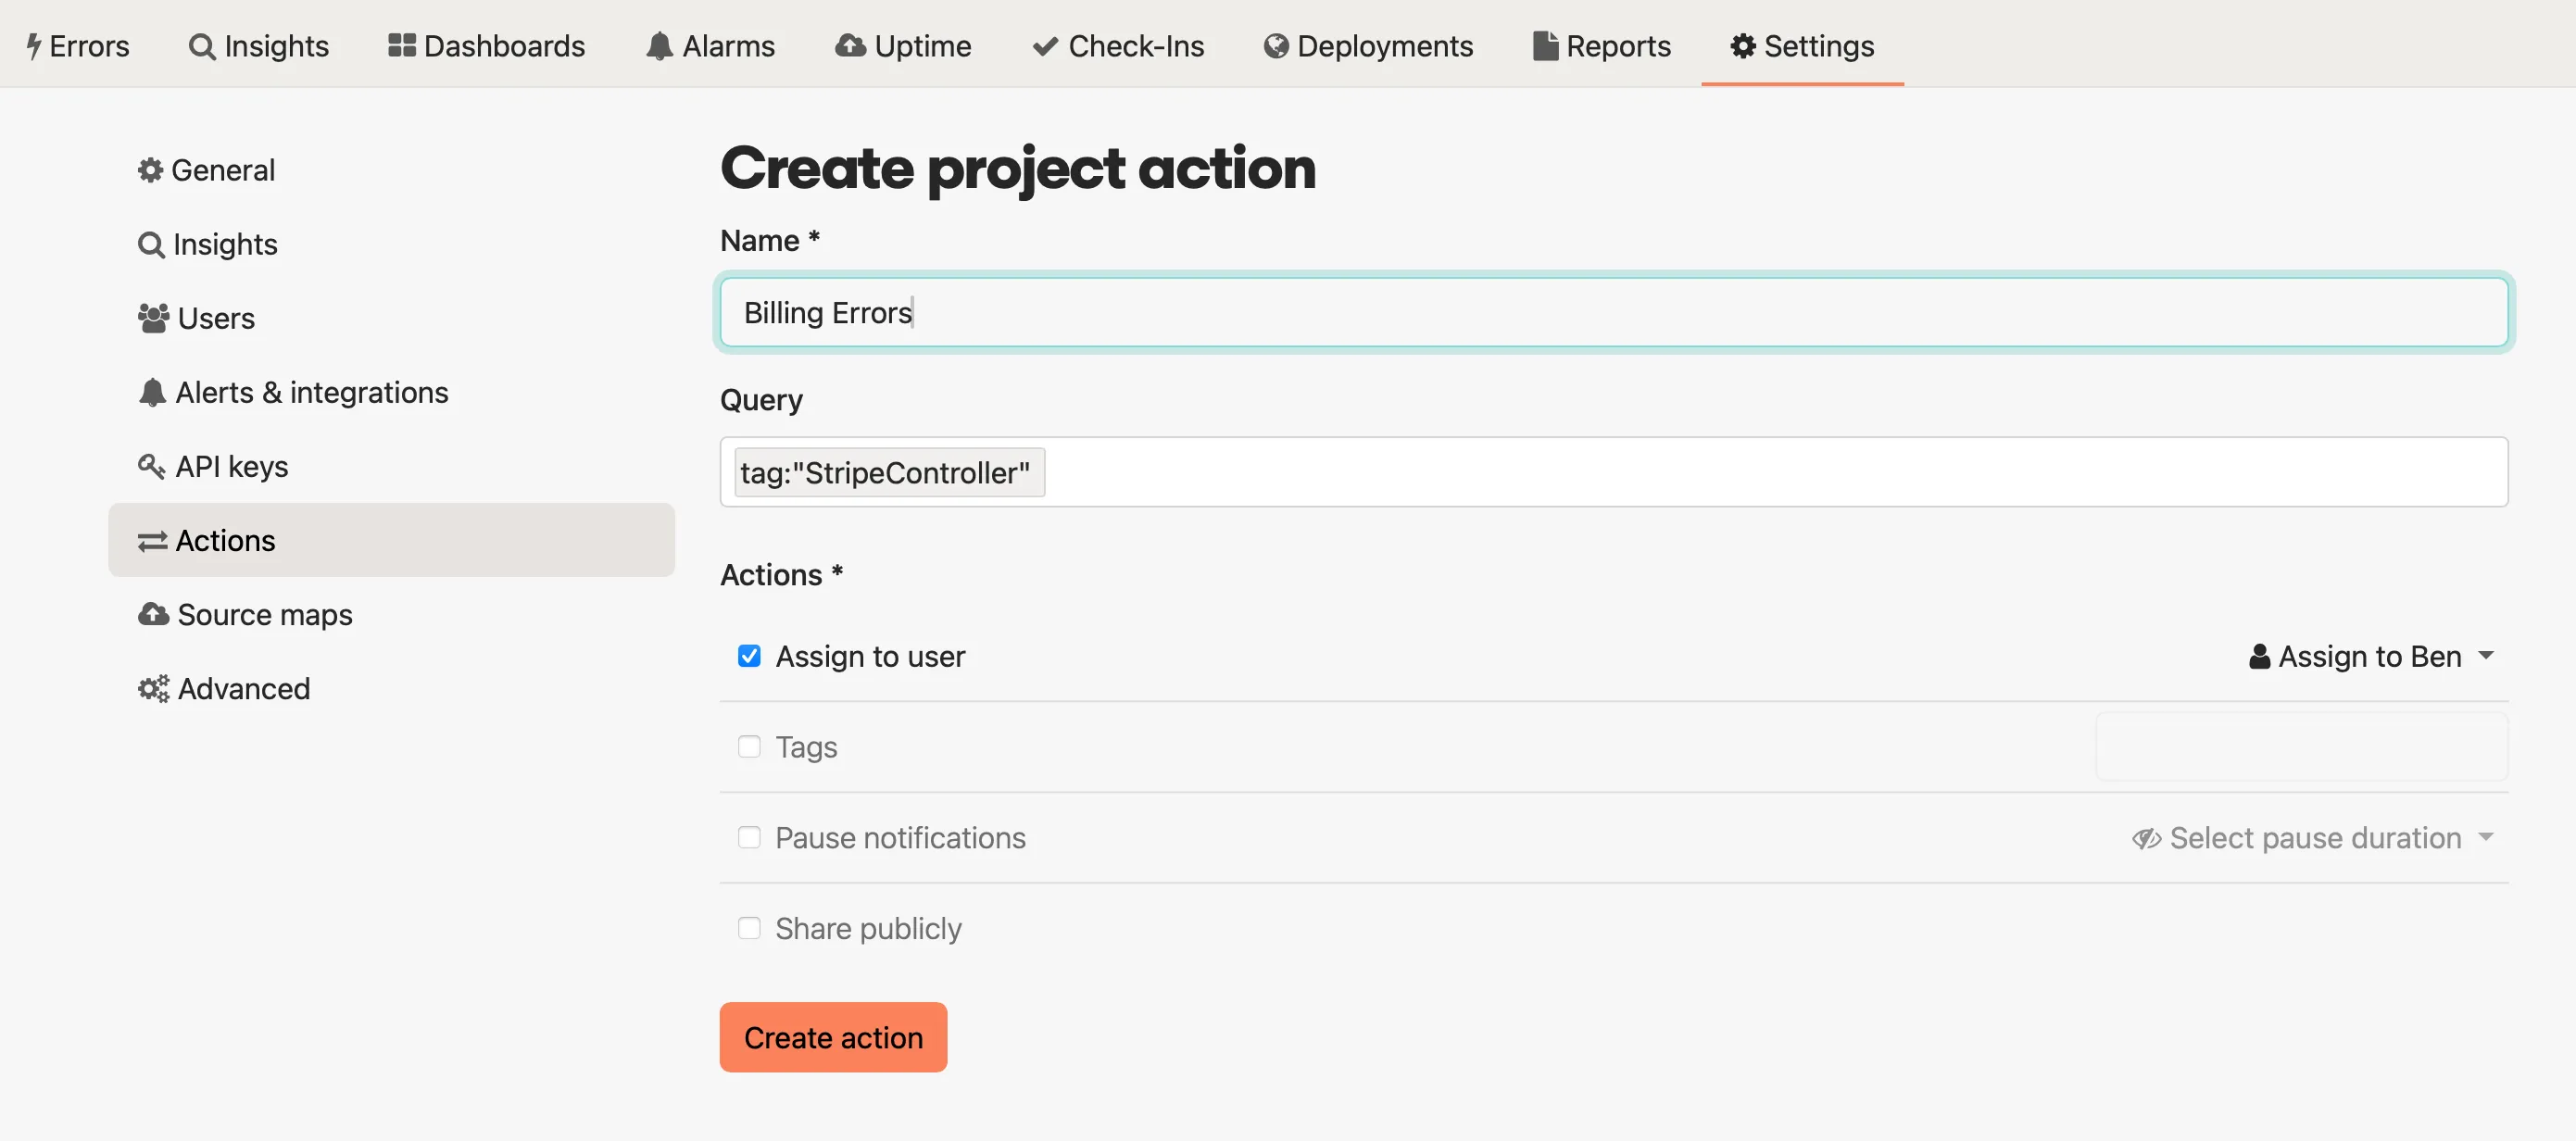Screen dimensions: 2576x1141
Task: Open the Assign to Ben dropdown
Action: click(x=2372, y=656)
